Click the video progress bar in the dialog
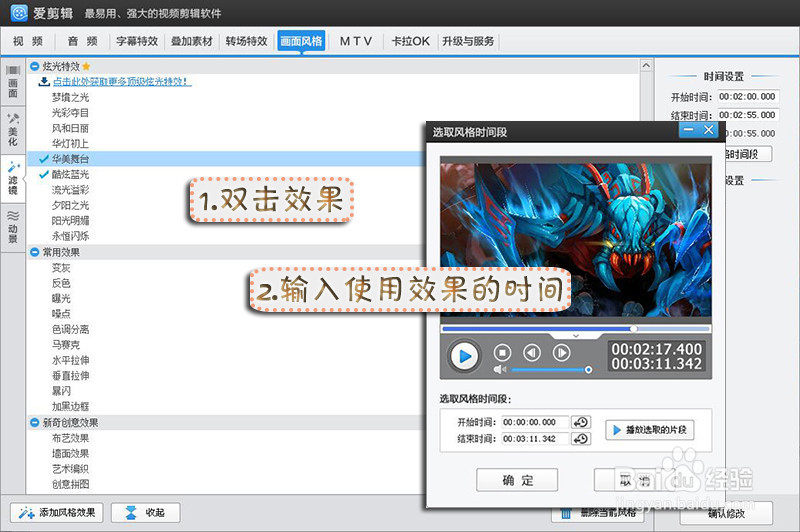The image size is (800, 532). coord(576,329)
